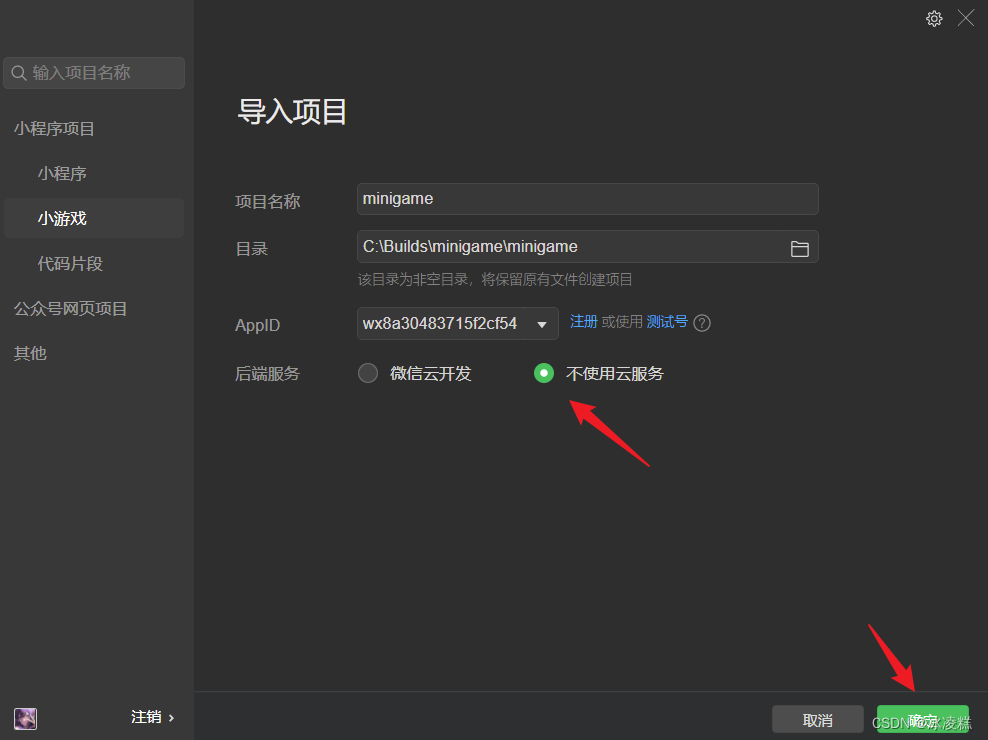Click the chevron beside 注销

[x=171, y=718]
